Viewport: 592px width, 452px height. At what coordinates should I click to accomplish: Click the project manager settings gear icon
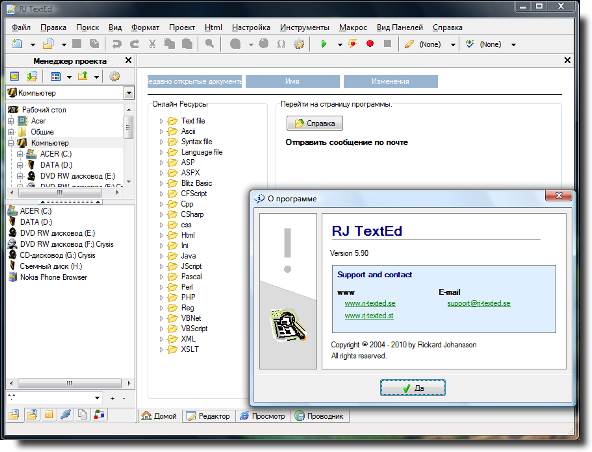click(115, 76)
